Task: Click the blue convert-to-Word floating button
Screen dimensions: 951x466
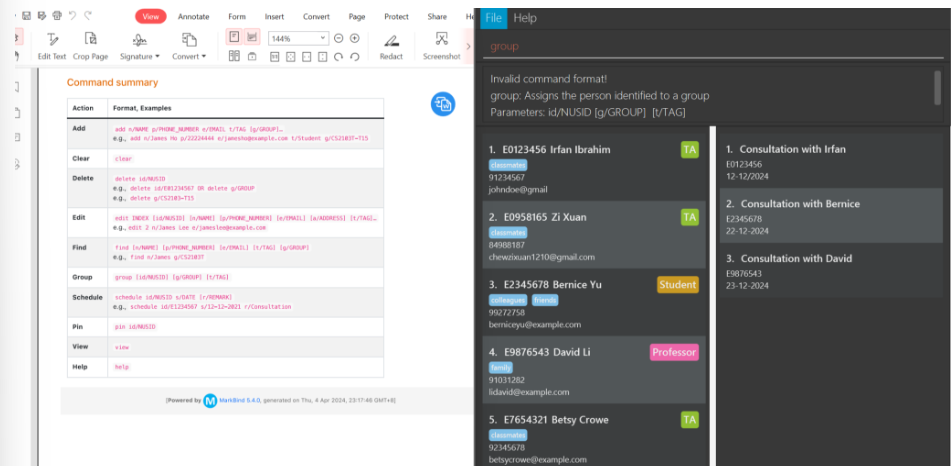Action: coord(443,104)
